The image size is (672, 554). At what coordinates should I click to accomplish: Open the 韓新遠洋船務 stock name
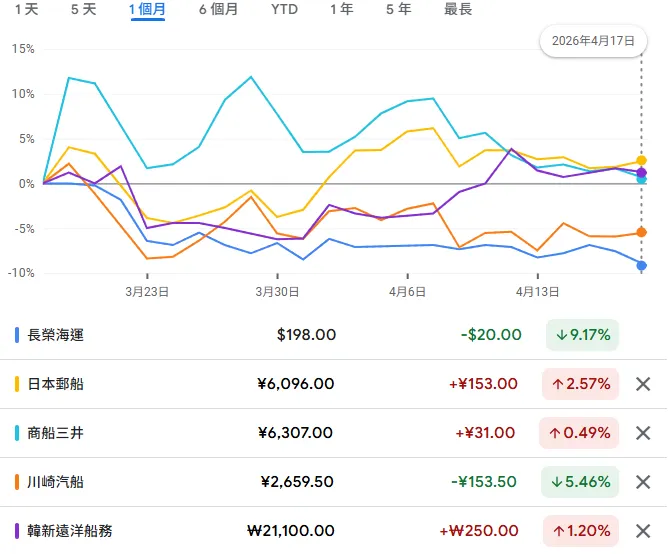pyautogui.click(x=69, y=531)
